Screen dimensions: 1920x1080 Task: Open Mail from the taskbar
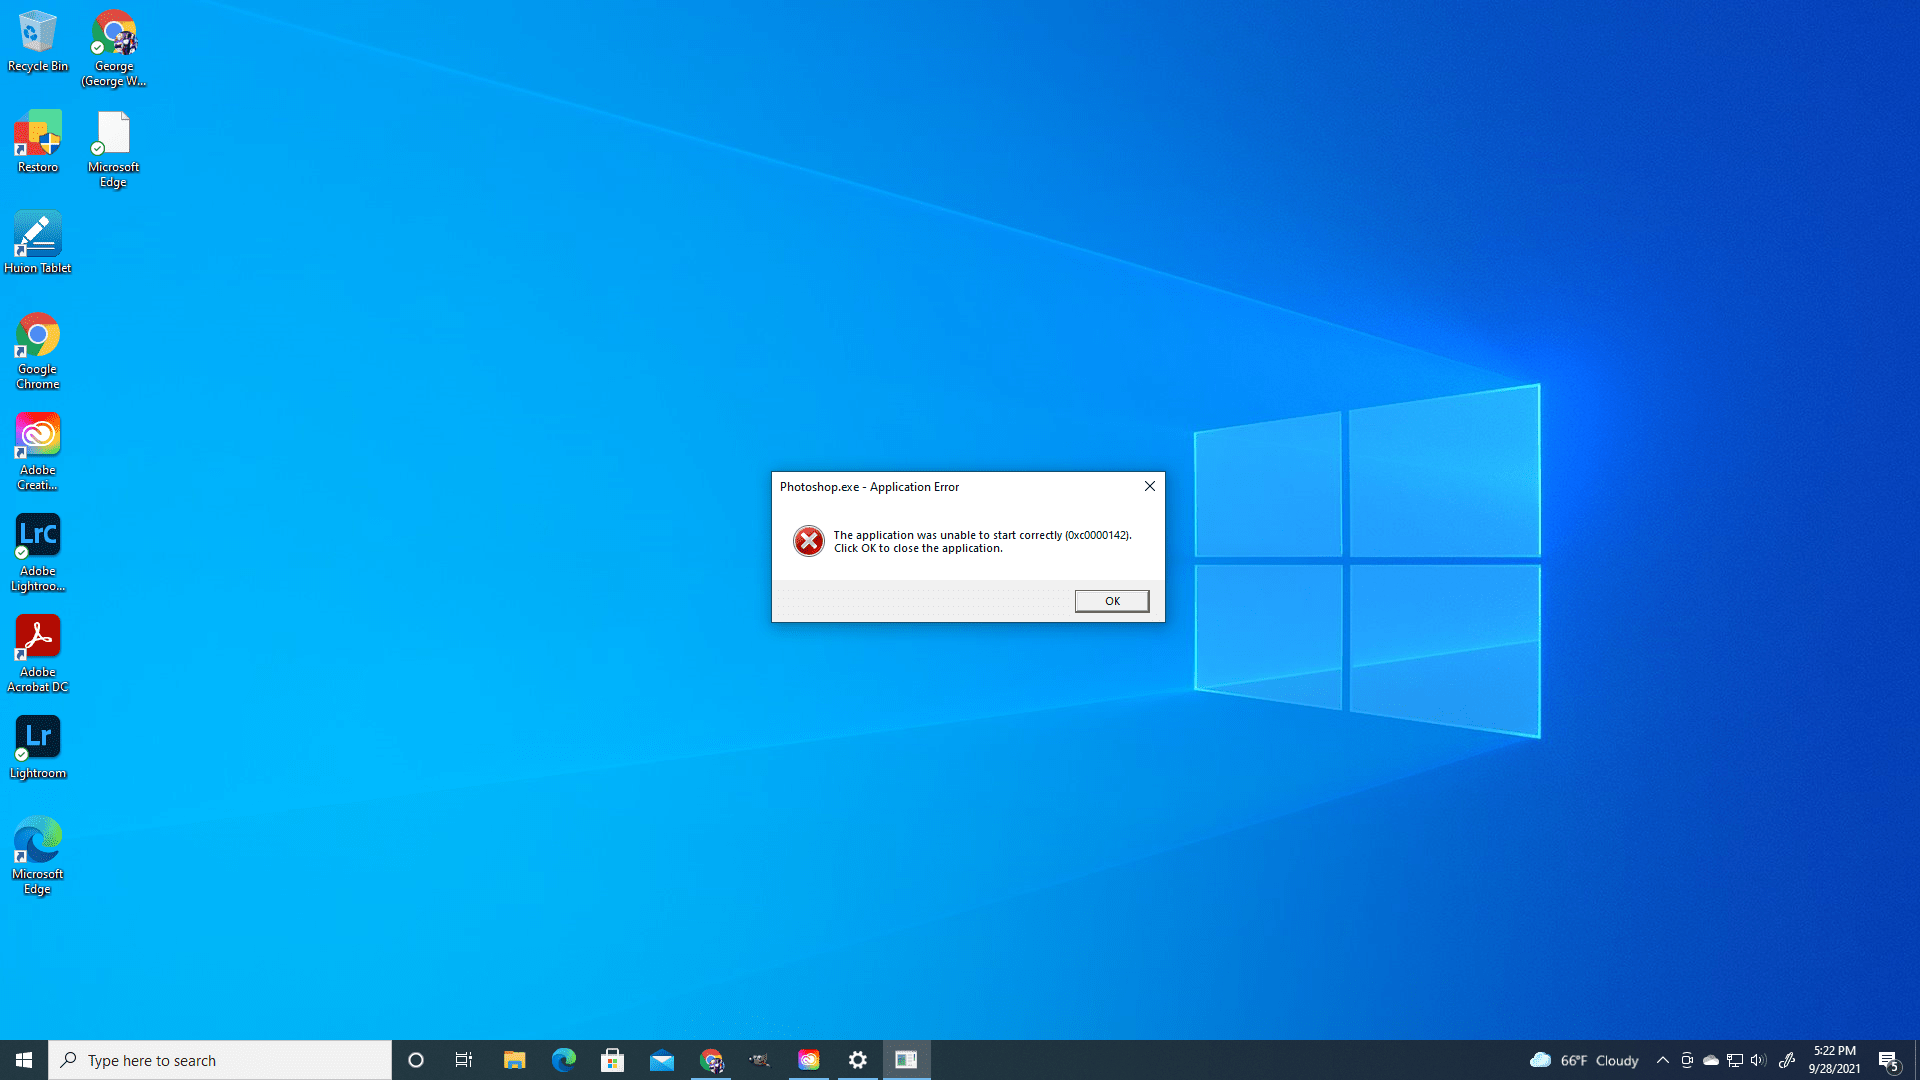(662, 1059)
